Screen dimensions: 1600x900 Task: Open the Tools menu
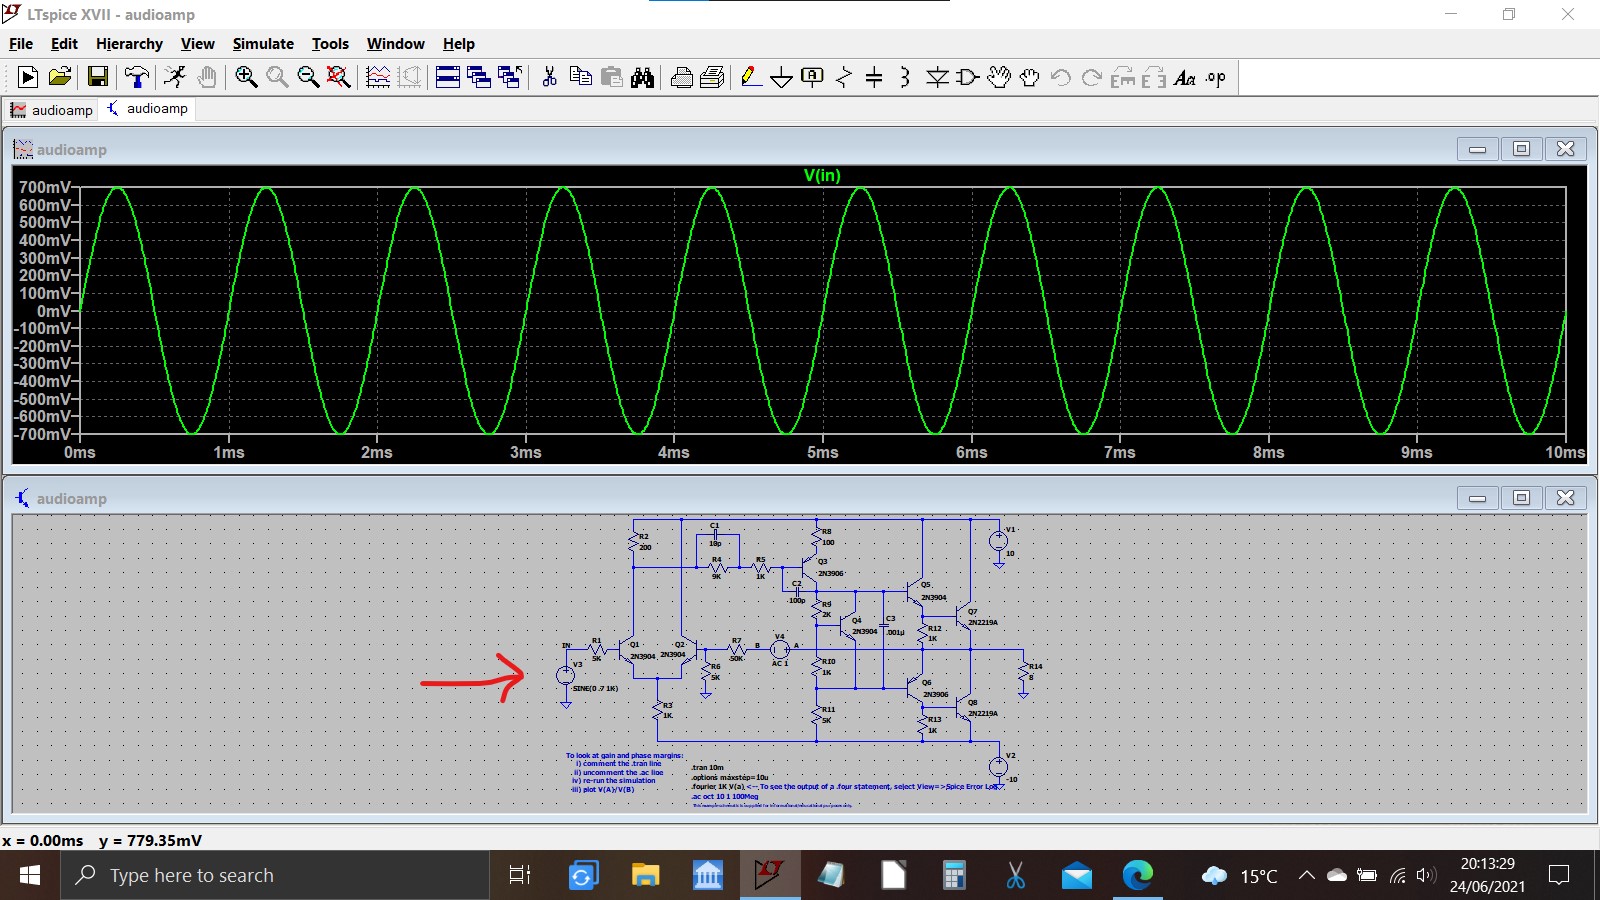tap(330, 44)
